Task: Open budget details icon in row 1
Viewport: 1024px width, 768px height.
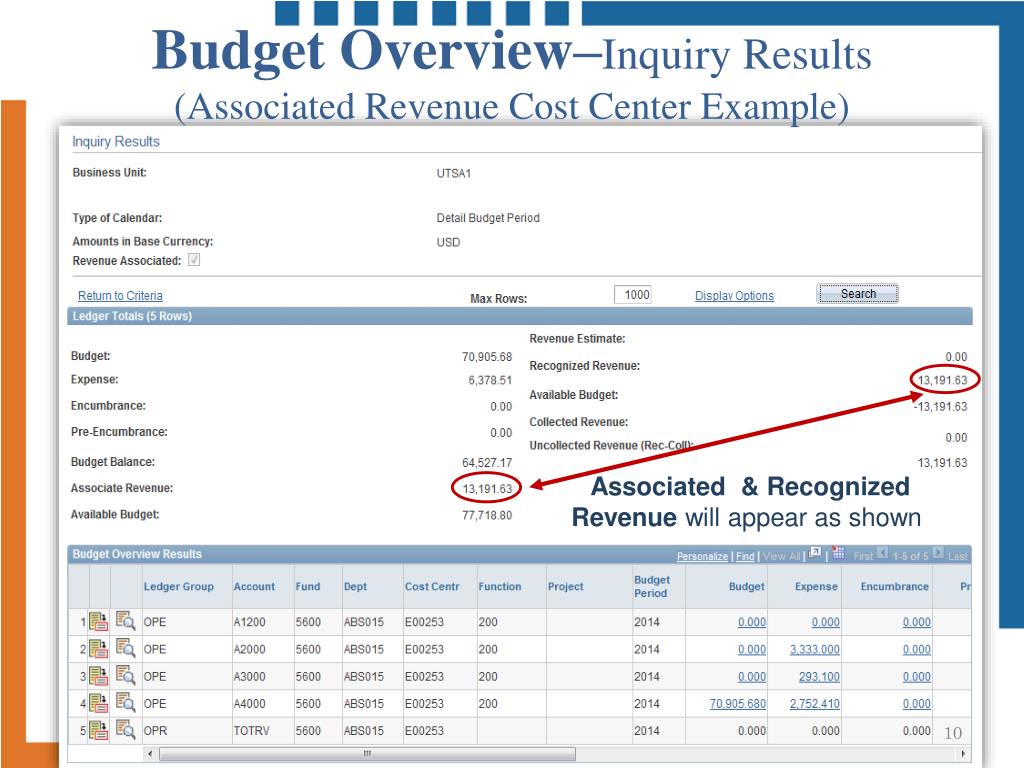Action: tap(98, 621)
